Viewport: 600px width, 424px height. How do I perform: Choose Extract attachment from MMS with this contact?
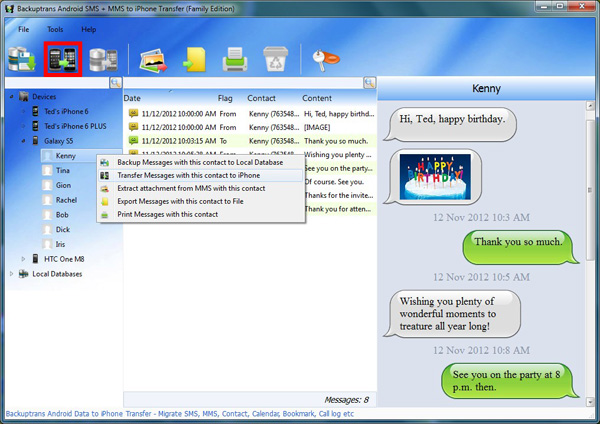(201, 188)
